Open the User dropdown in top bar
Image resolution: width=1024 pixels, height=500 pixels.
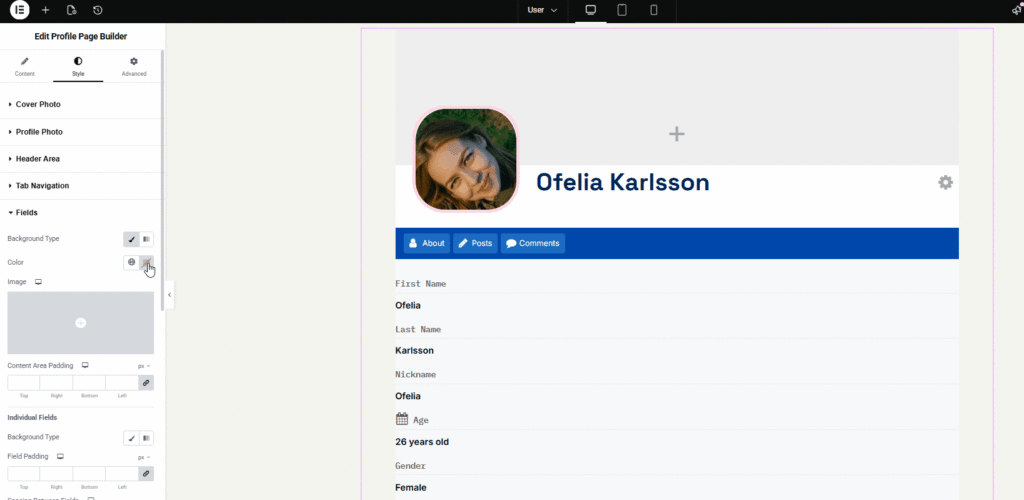(542, 10)
